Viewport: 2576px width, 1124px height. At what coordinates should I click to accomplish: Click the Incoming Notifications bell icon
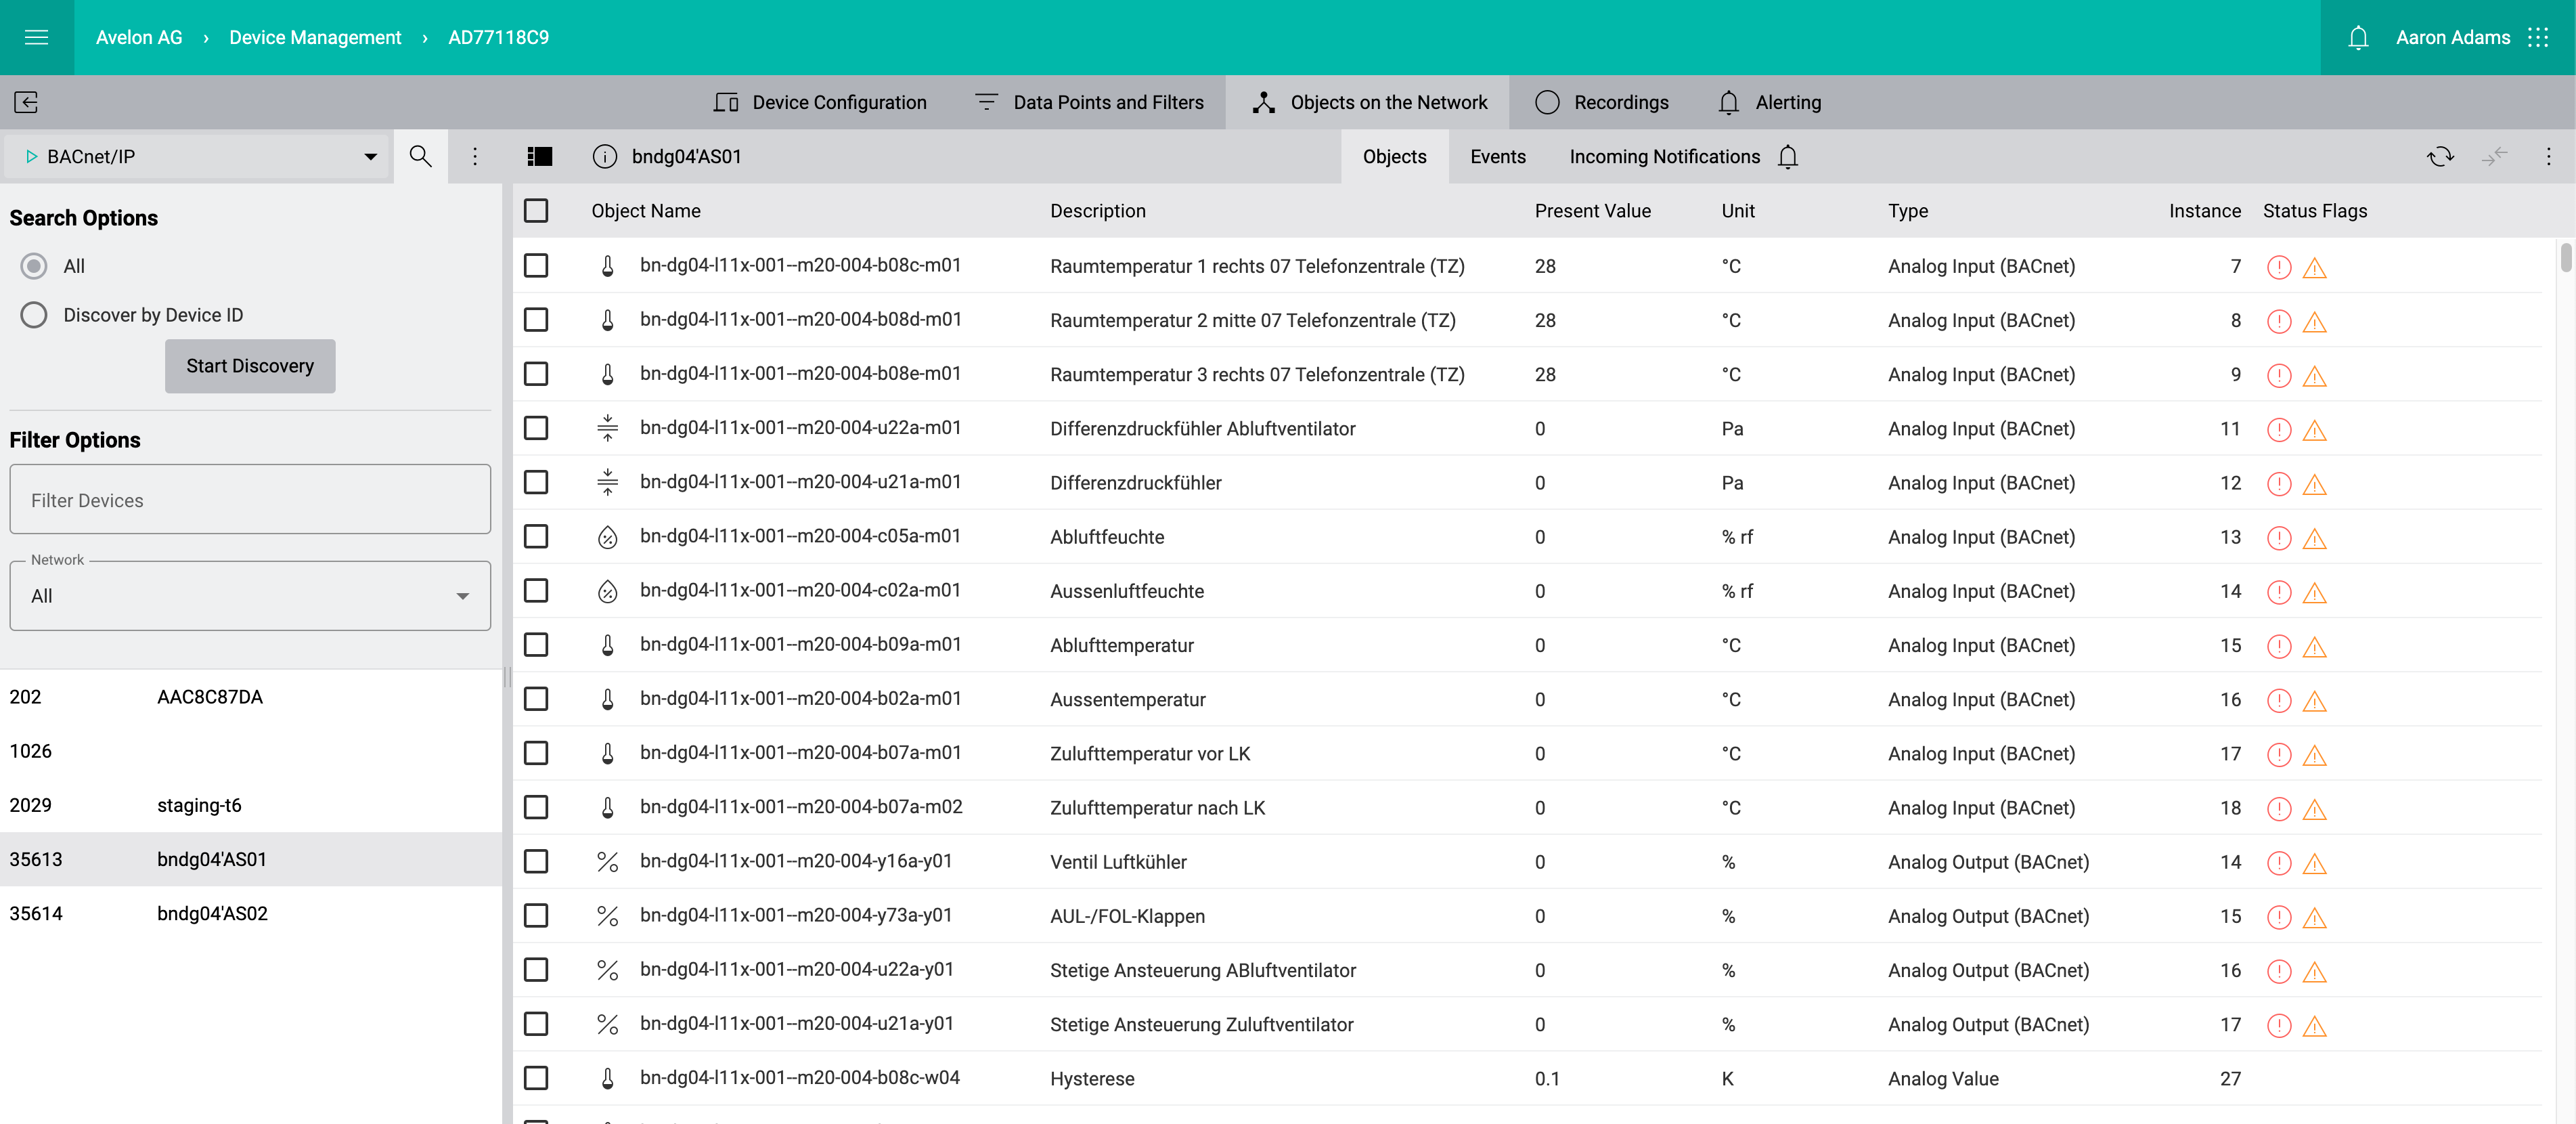(x=1788, y=156)
